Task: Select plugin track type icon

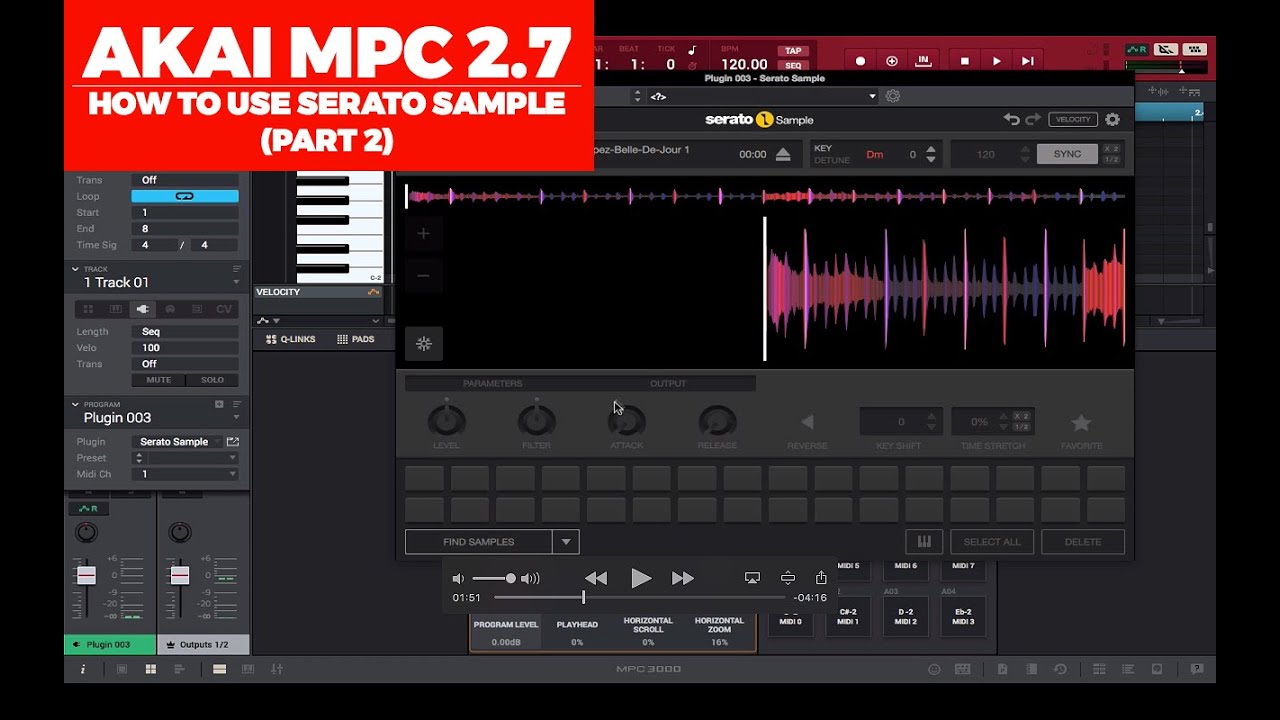Action: (143, 310)
